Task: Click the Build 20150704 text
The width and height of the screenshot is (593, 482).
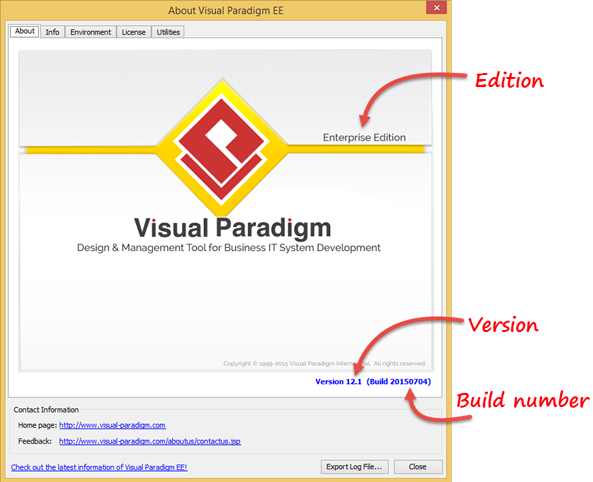Action: 399,381
